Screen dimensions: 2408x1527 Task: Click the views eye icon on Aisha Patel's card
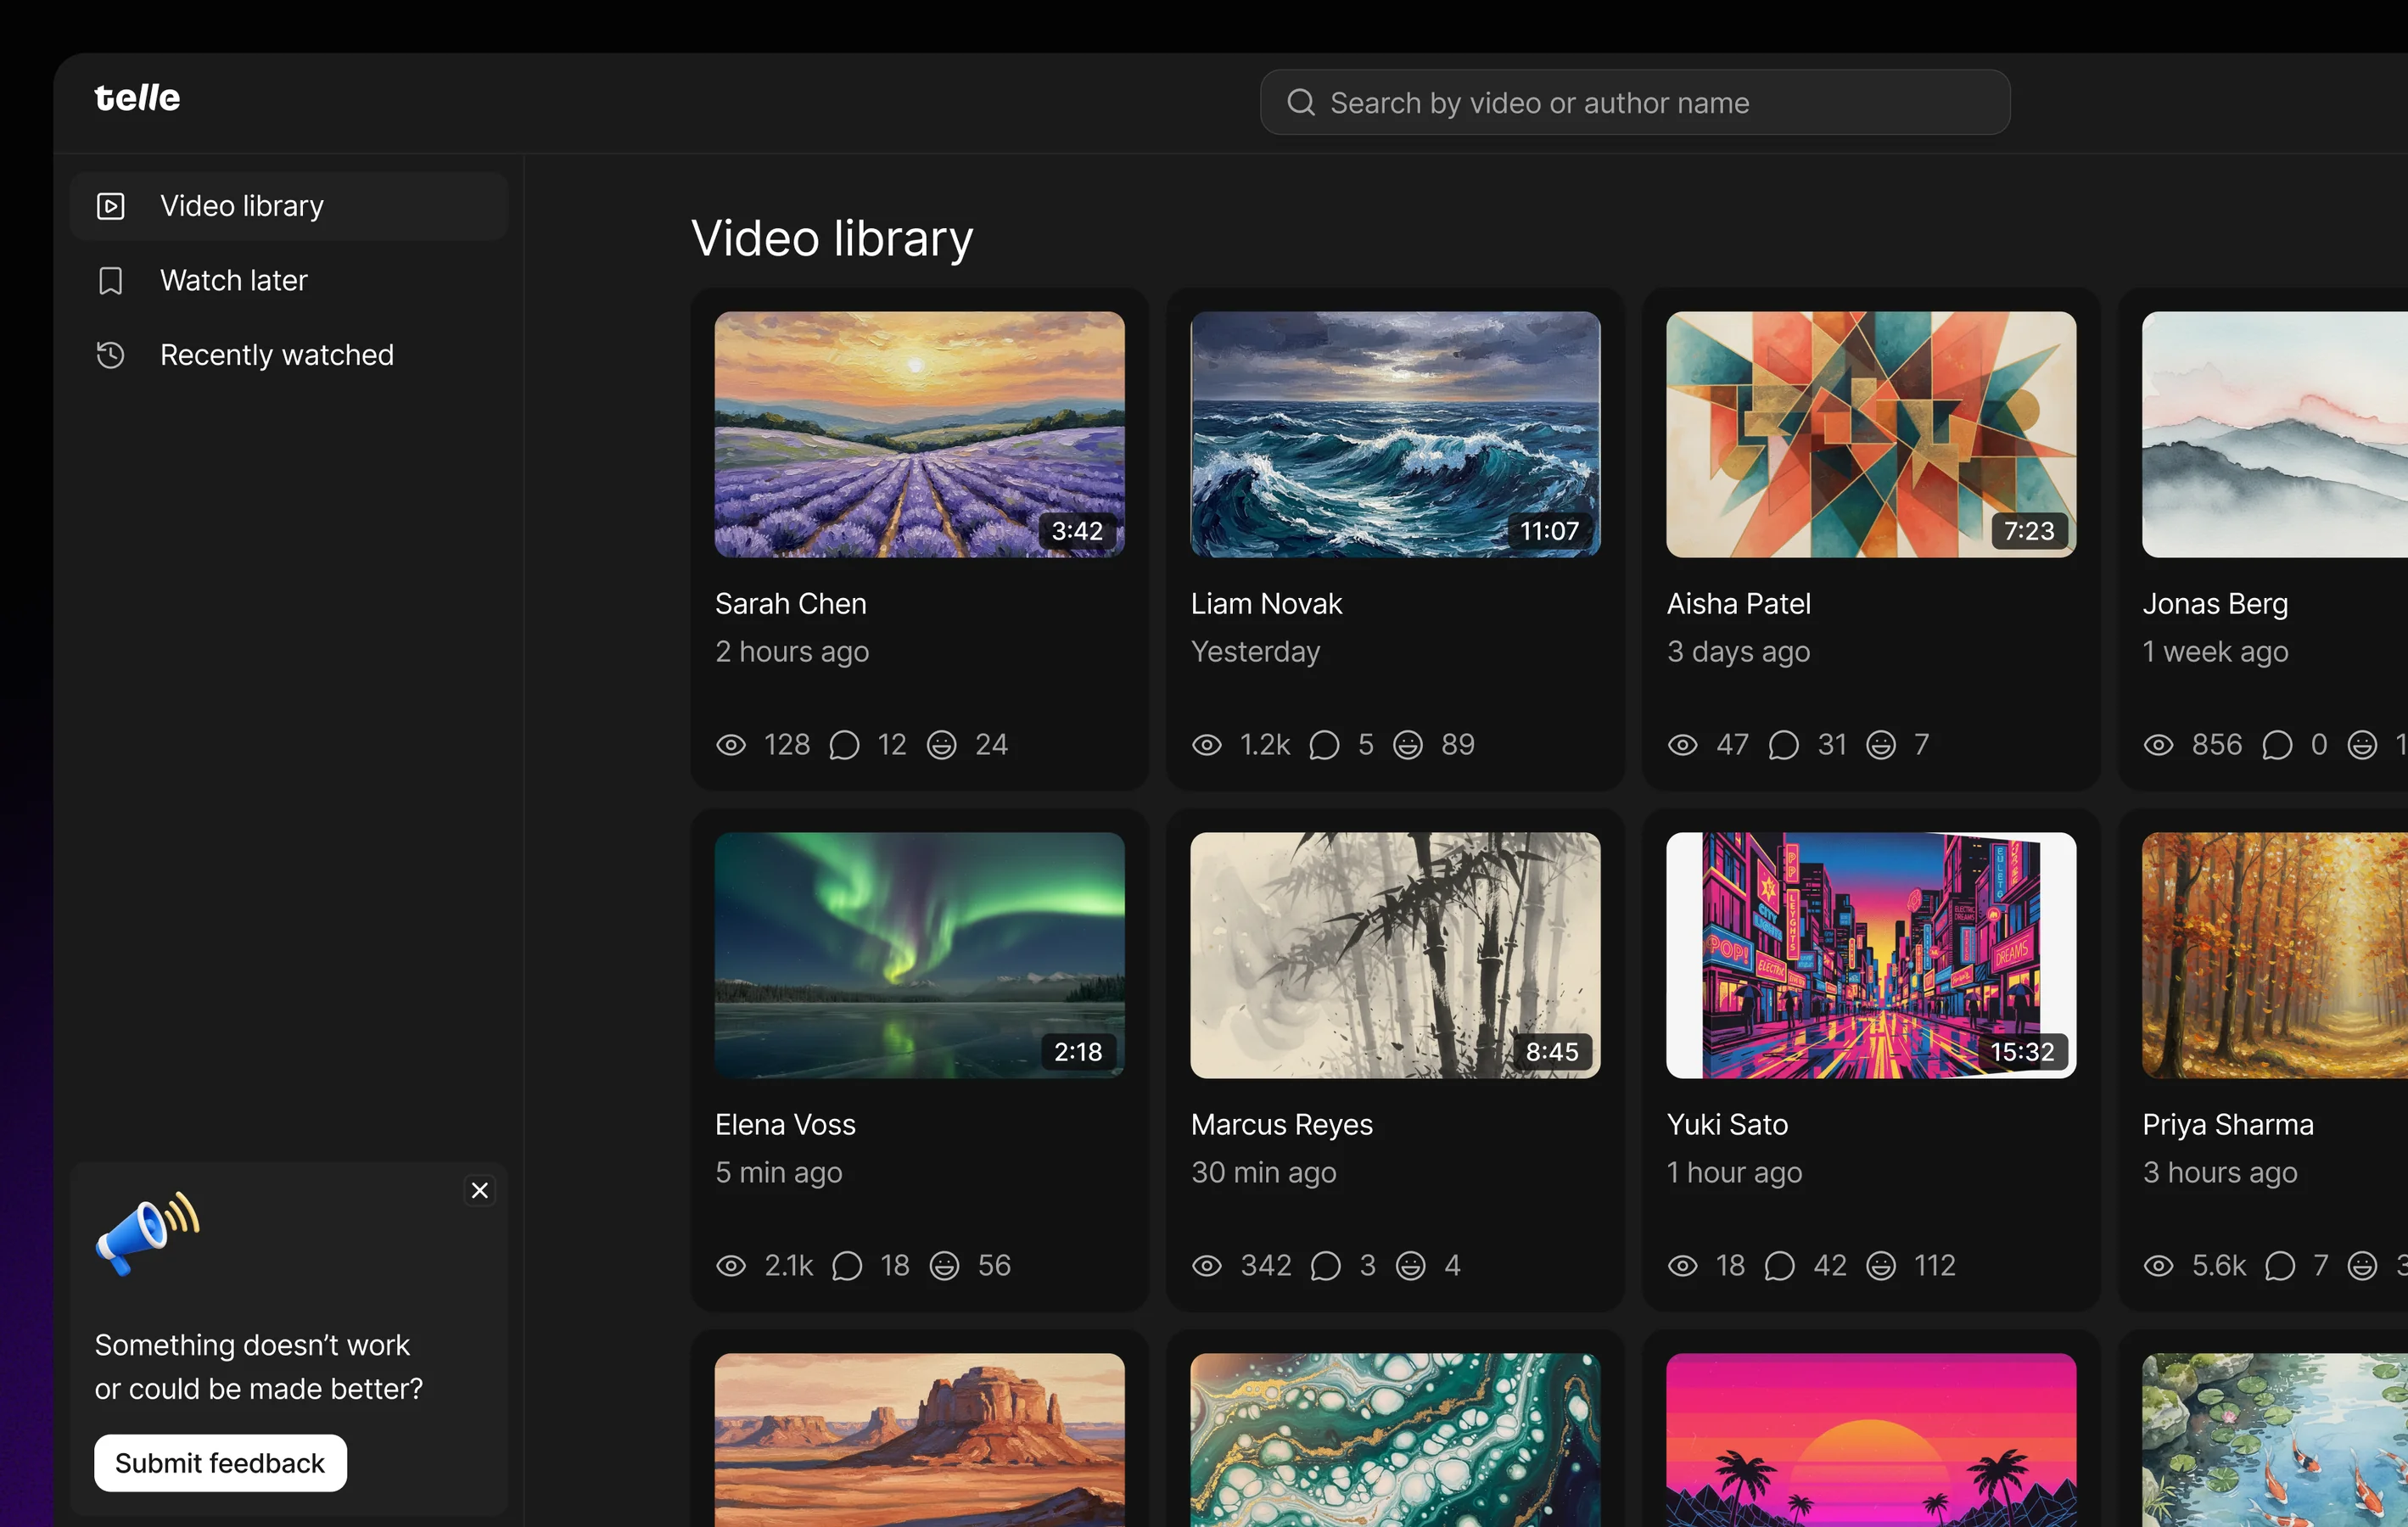[1683, 745]
